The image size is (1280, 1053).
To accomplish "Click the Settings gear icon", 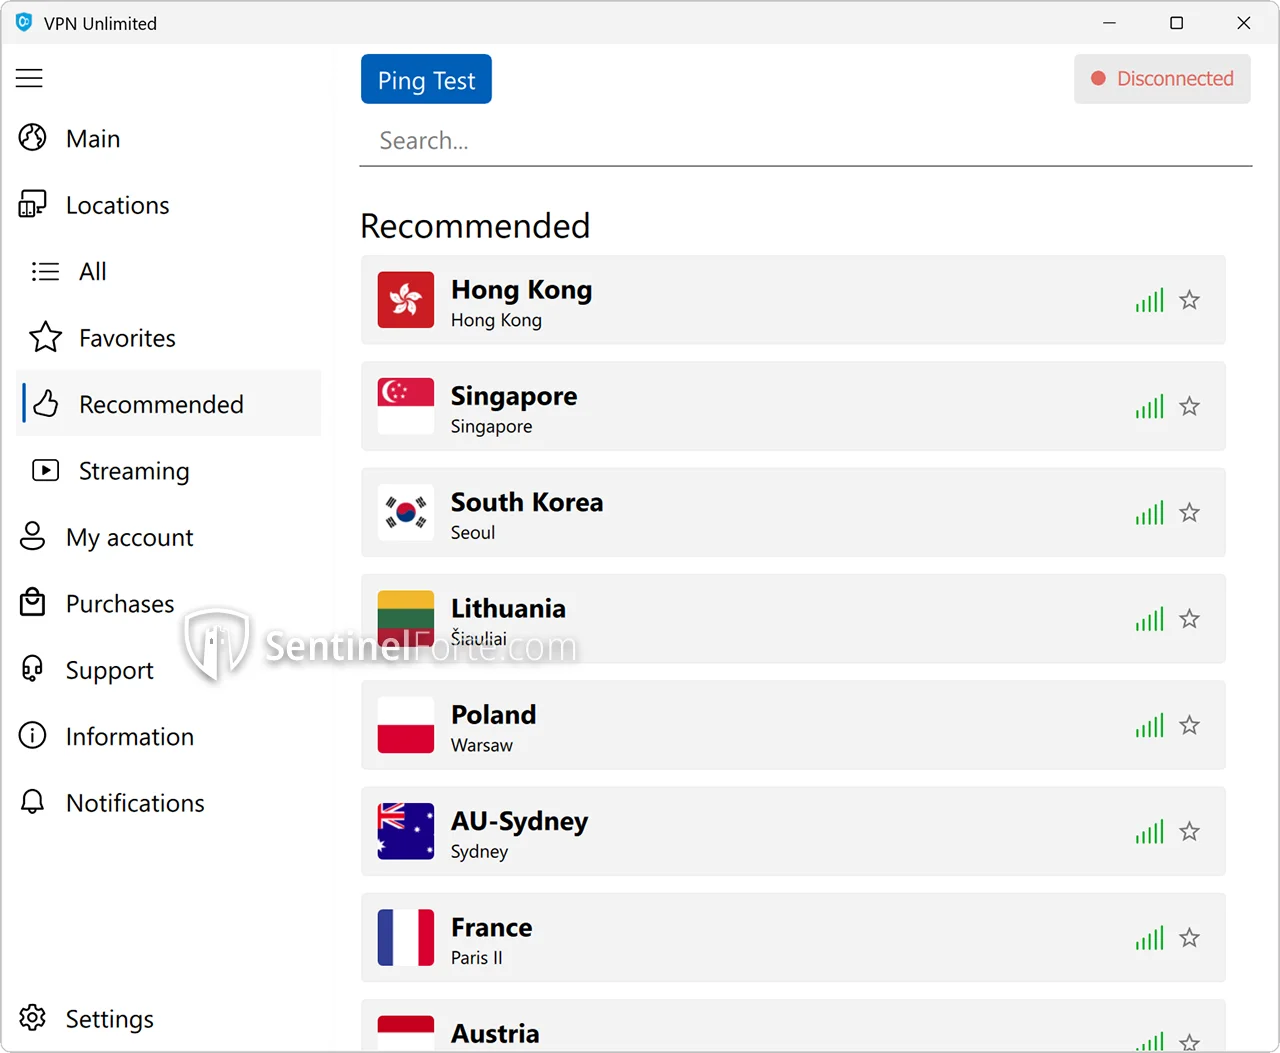I will 32,1018.
